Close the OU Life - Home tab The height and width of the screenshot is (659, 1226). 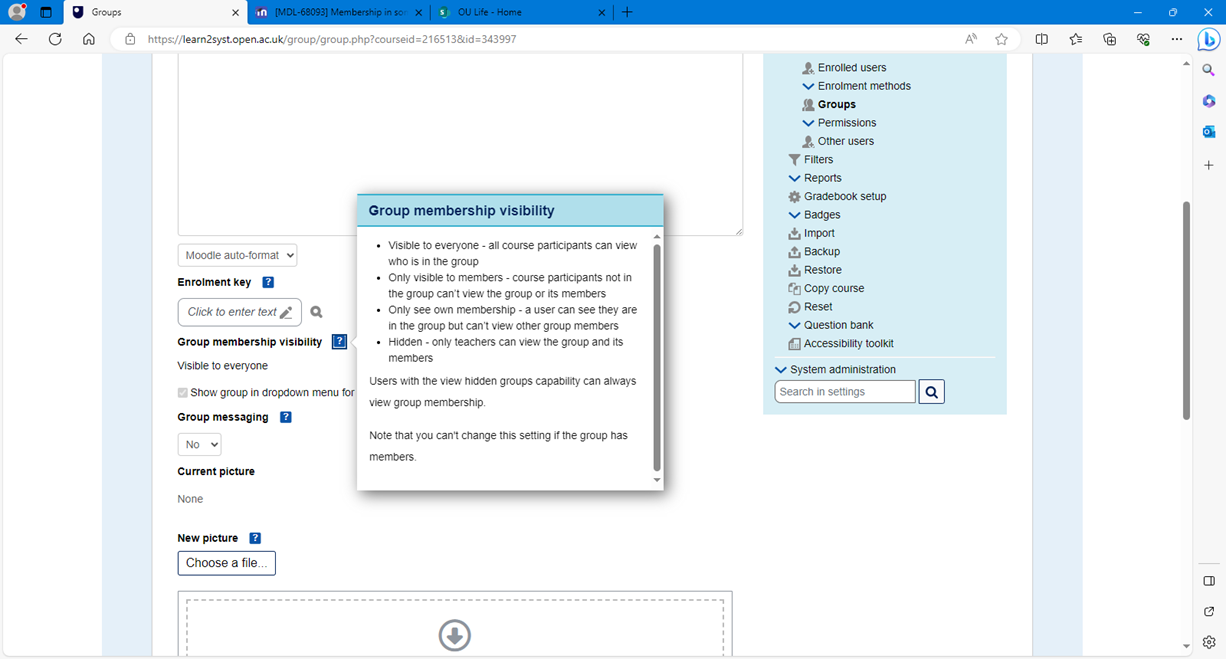coord(601,12)
